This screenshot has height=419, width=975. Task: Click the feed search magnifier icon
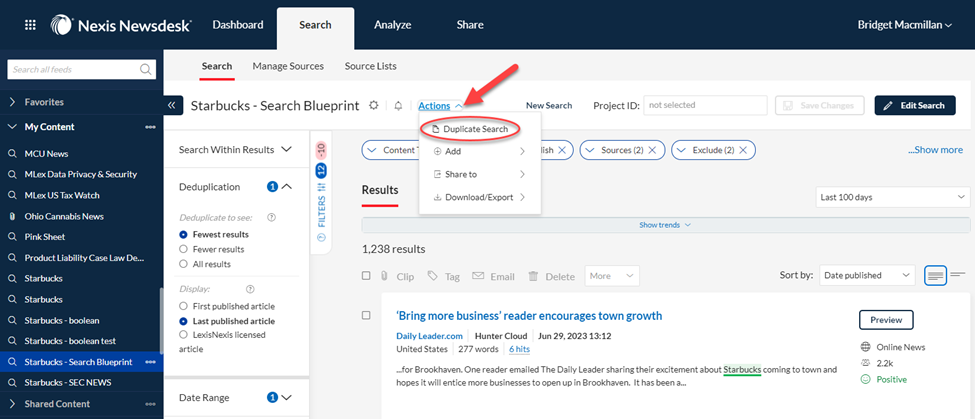click(x=146, y=69)
